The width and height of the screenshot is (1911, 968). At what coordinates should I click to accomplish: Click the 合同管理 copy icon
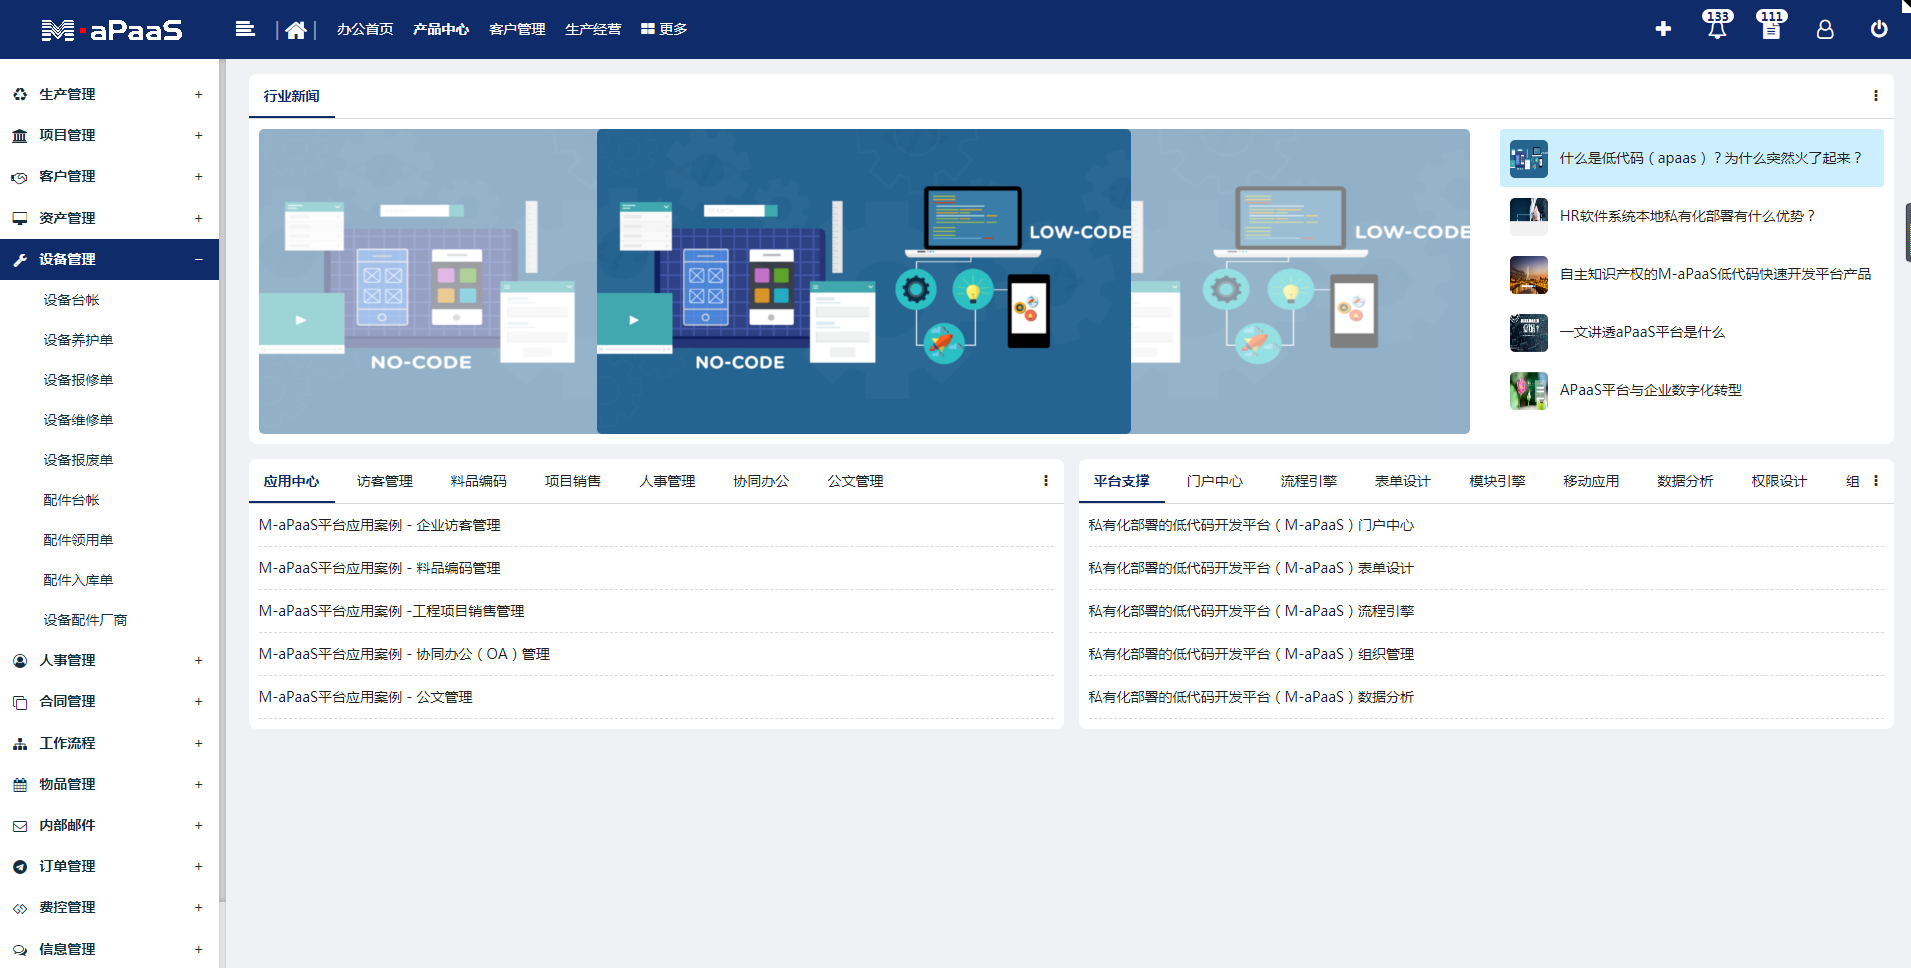(20, 702)
